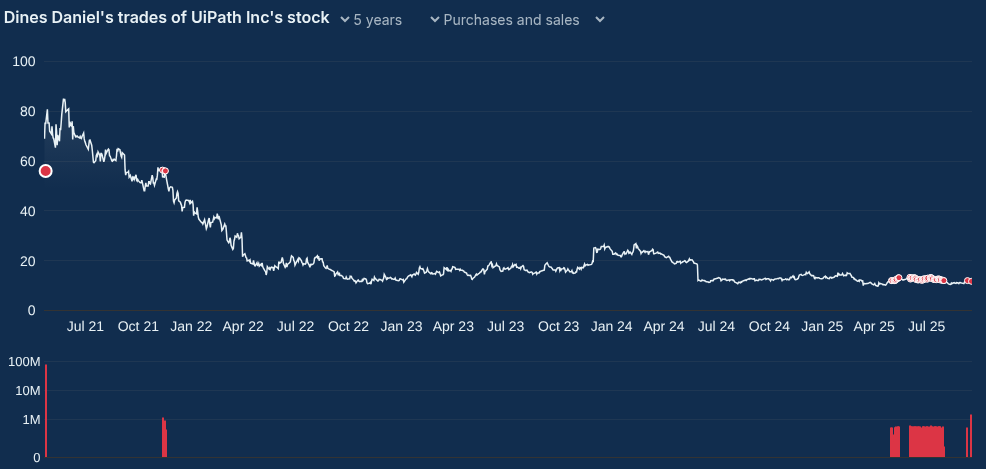
Task: Select the last red trade marker at chart's right edge
Action: (968, 281)
